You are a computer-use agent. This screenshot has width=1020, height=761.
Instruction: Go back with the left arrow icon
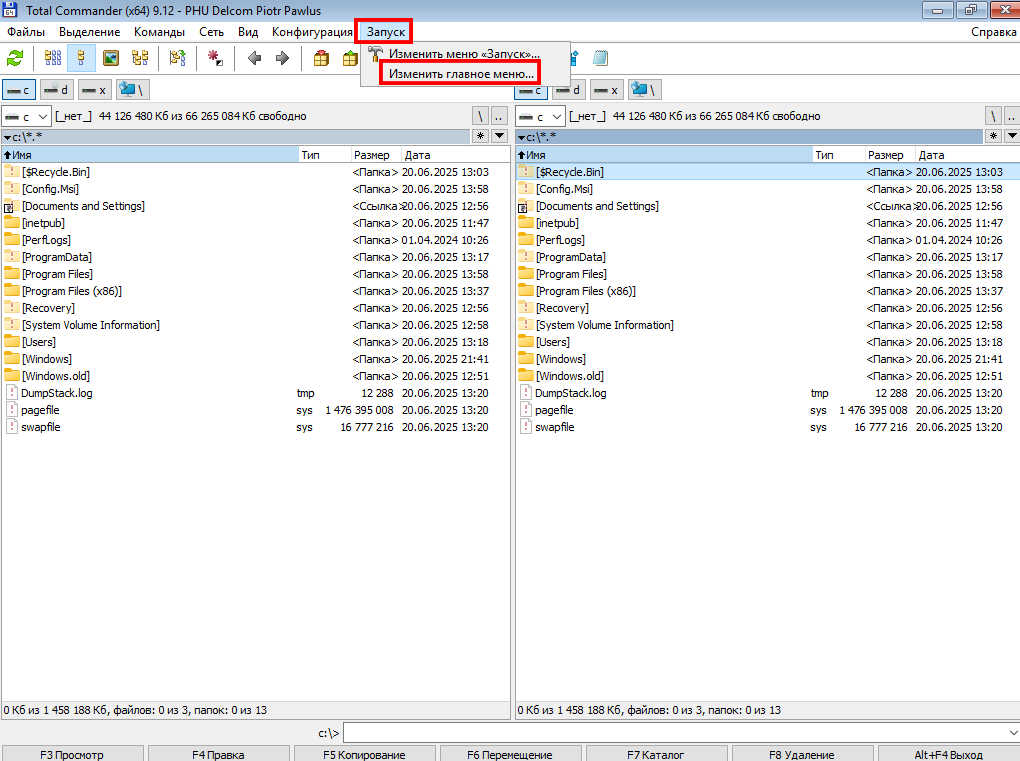click(254, 59)
